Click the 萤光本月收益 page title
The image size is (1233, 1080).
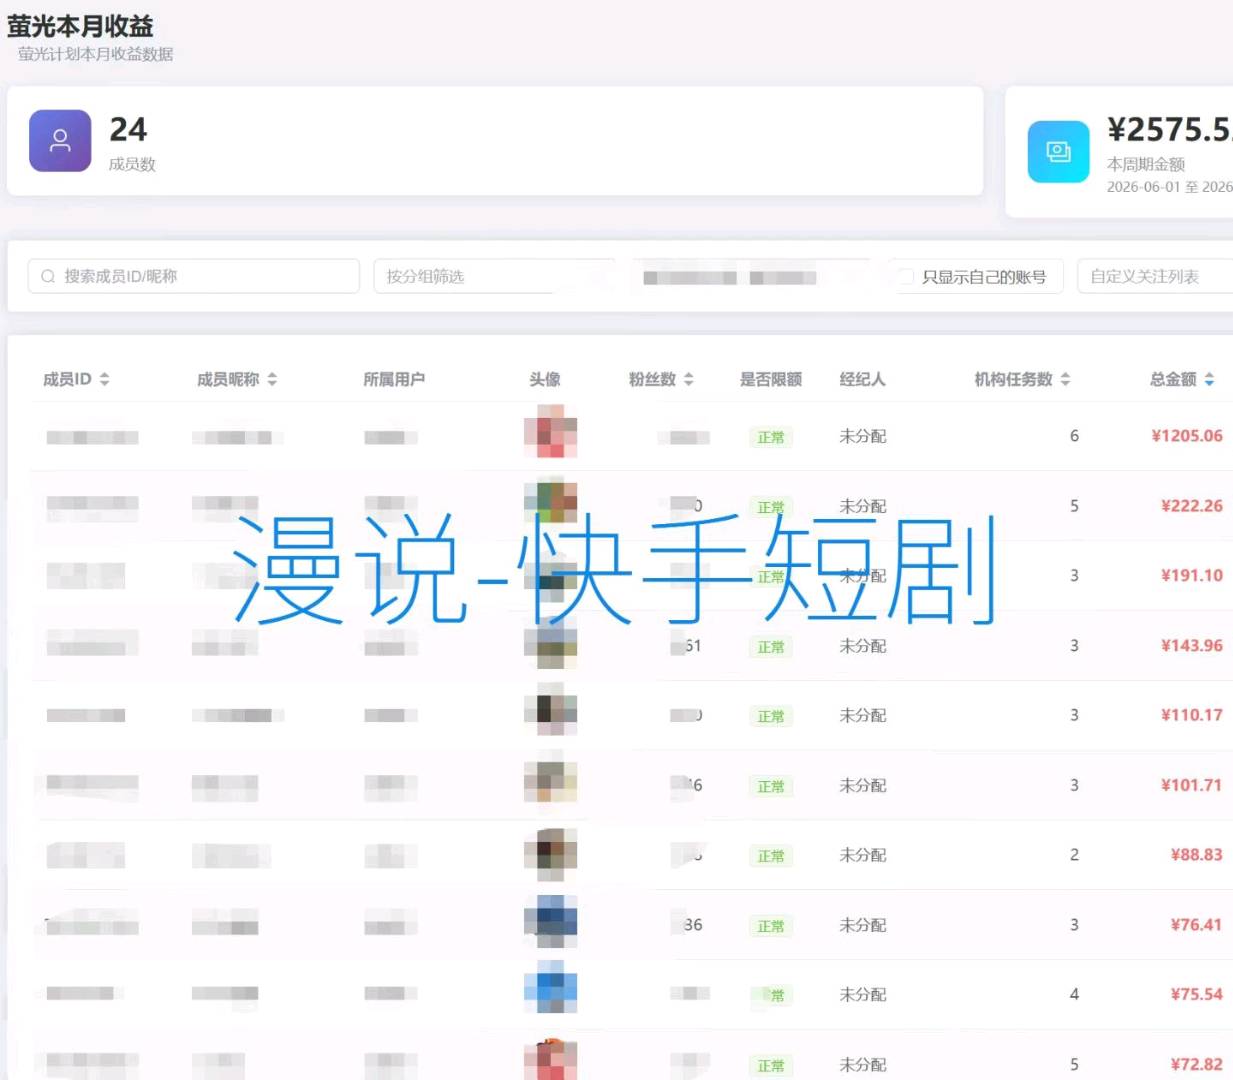pos(80,26)
